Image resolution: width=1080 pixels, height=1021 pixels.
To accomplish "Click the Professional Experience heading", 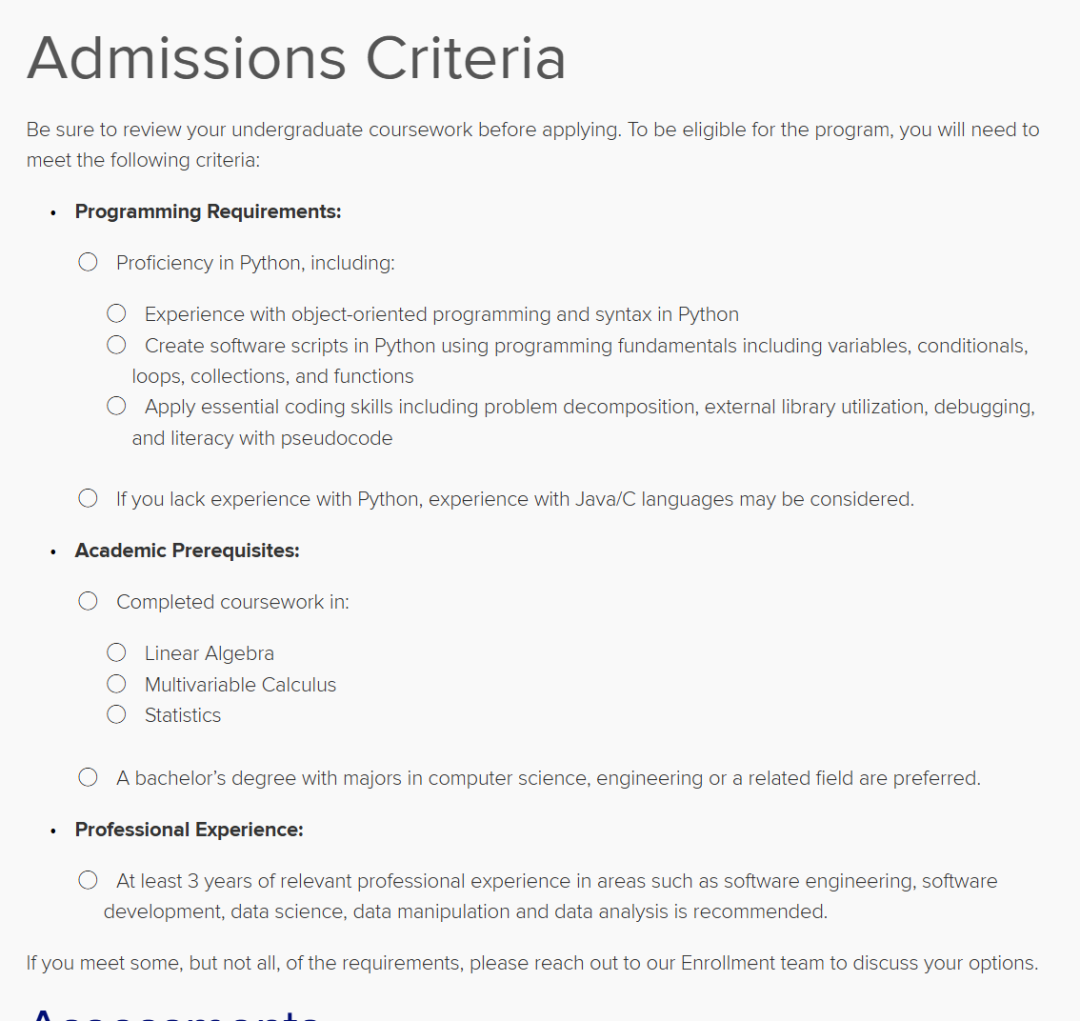I will point(189,829).
